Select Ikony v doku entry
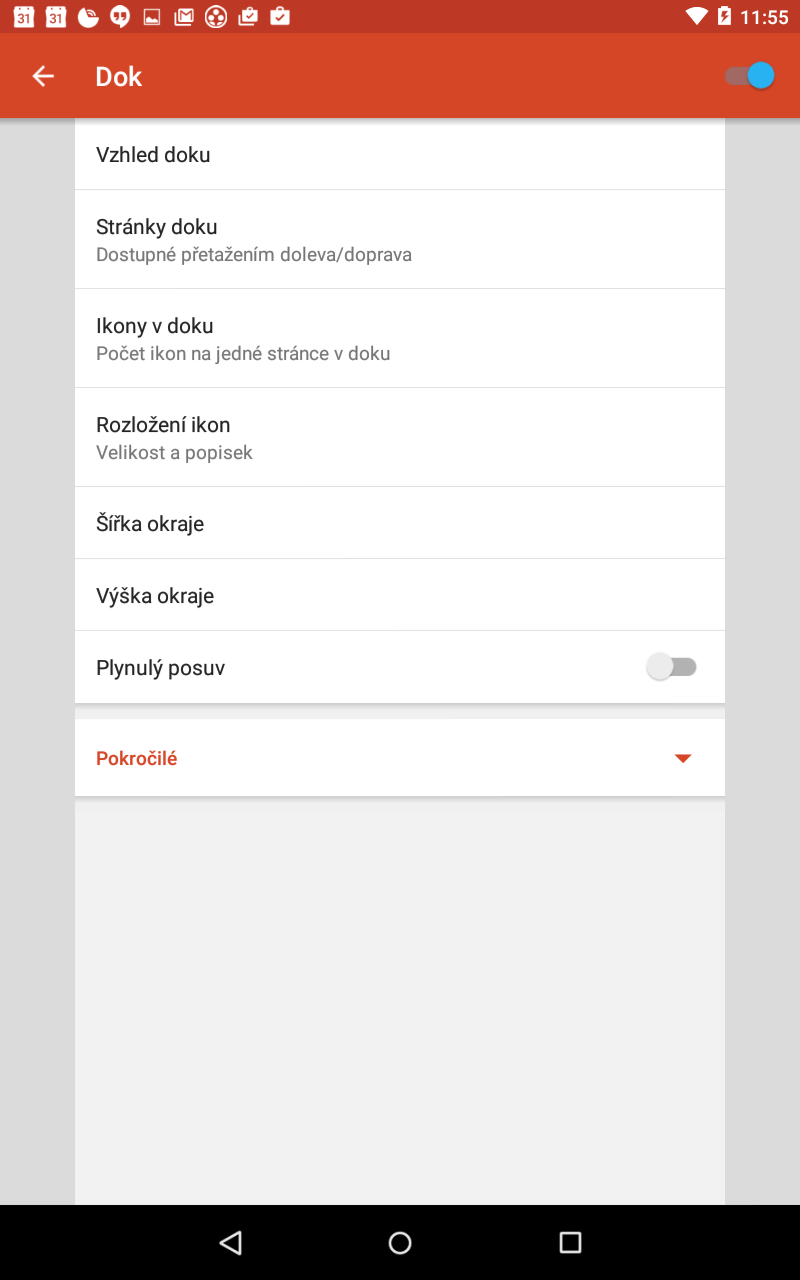The image size is (800, 1280). click(400, 338)
